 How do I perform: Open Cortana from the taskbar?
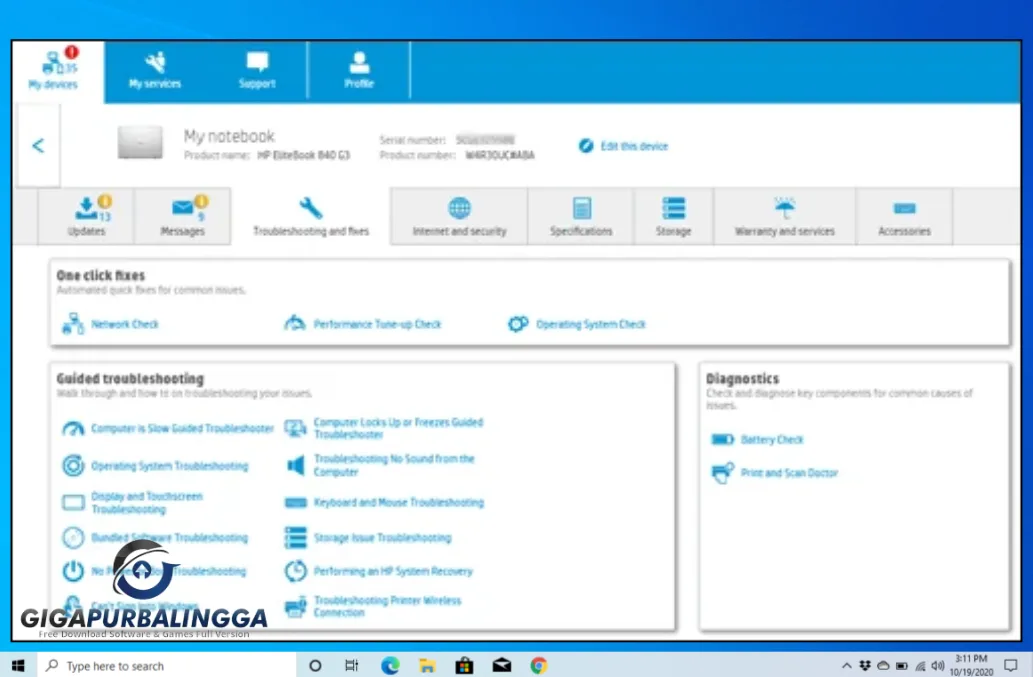(x=315, y=666)
